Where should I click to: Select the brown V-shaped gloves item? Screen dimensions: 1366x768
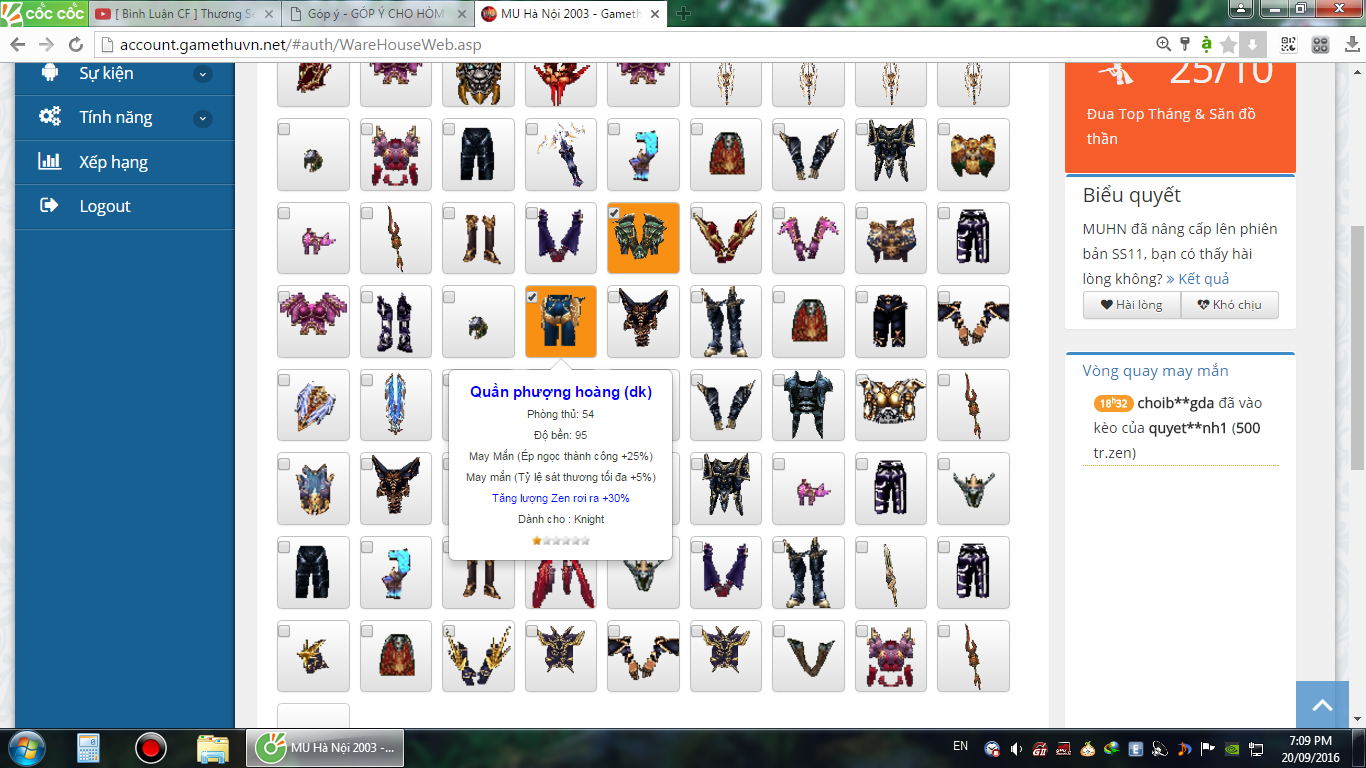tap(808, 656)
